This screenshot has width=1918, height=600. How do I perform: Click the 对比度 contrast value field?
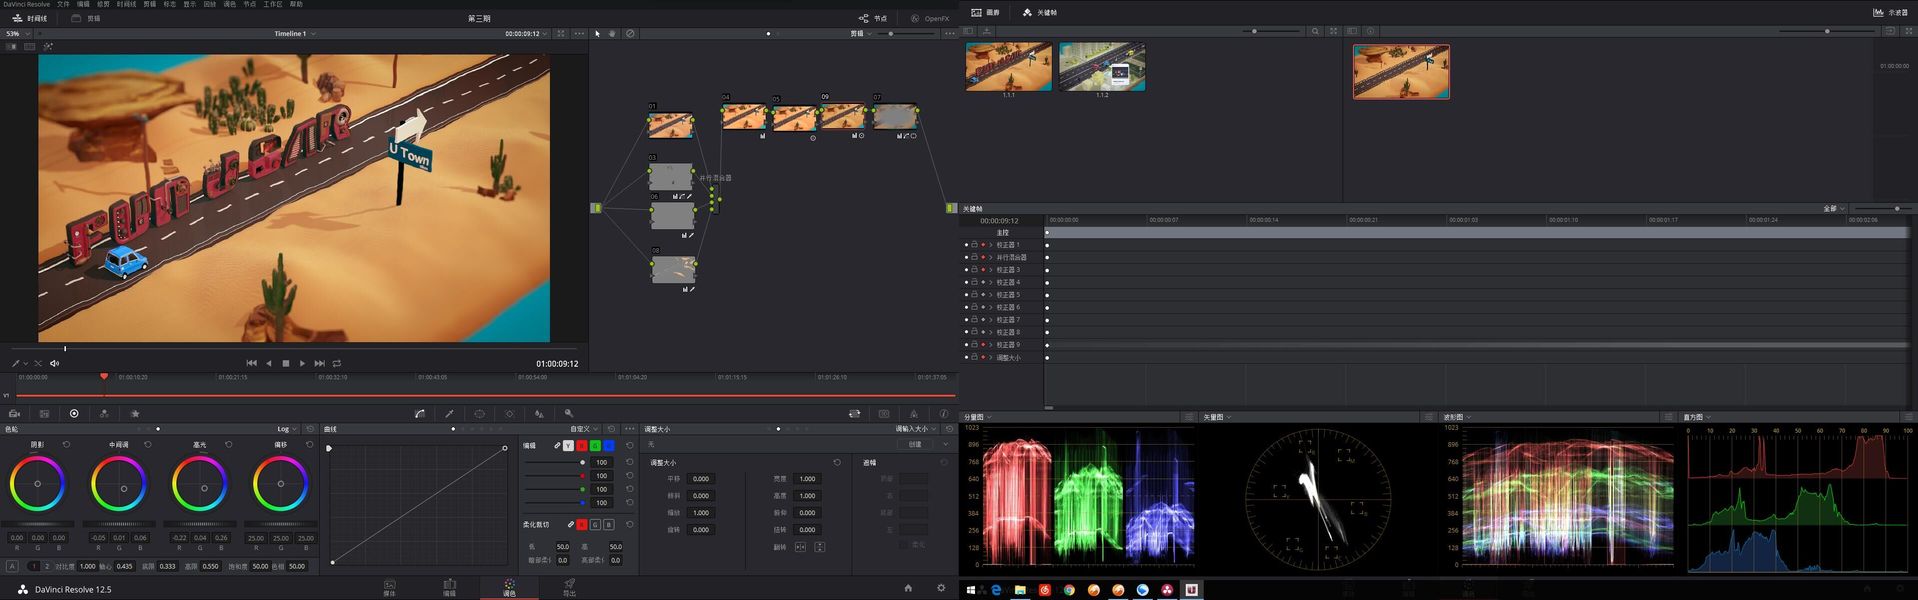point(88,566)
